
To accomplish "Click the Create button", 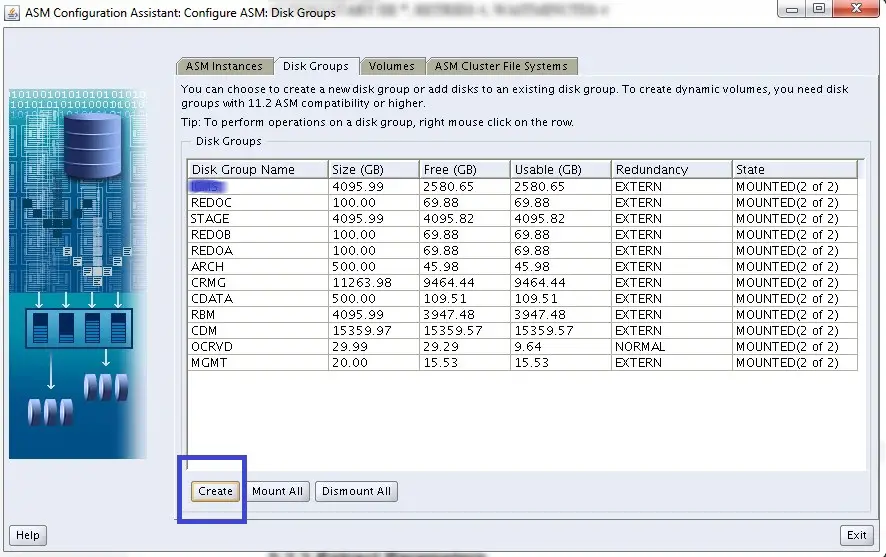I will tap(215, 491).
